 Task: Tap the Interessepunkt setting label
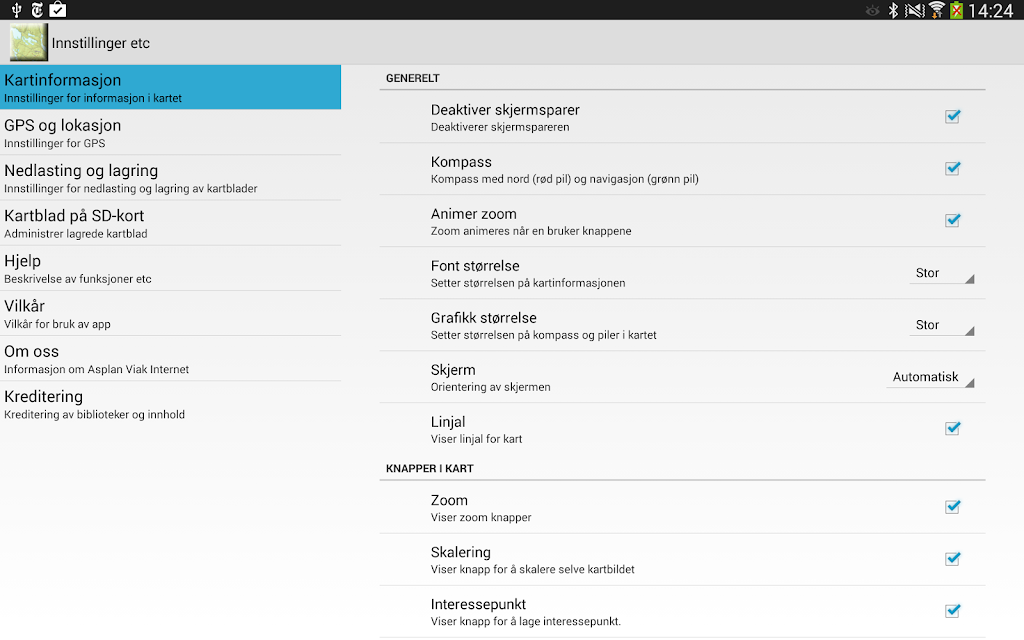pos(478,604)
